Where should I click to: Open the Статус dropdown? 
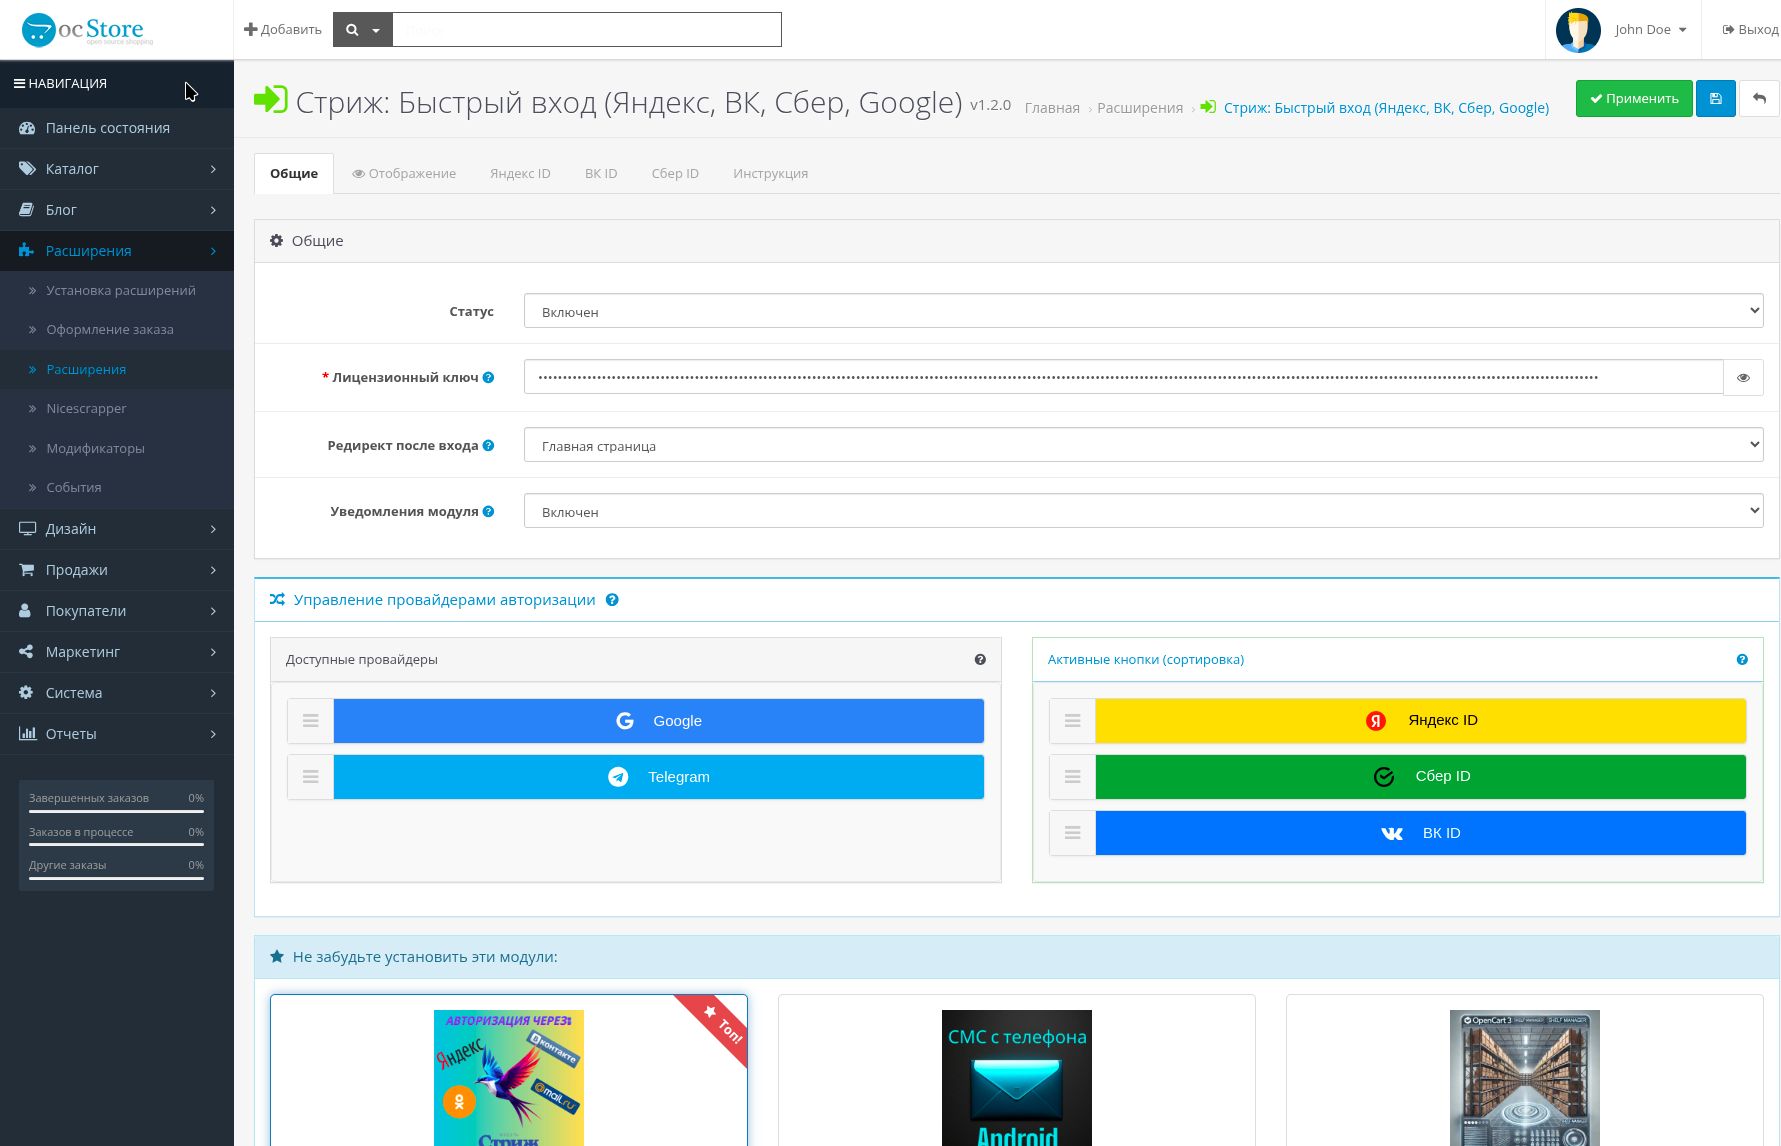point(1143,311)
